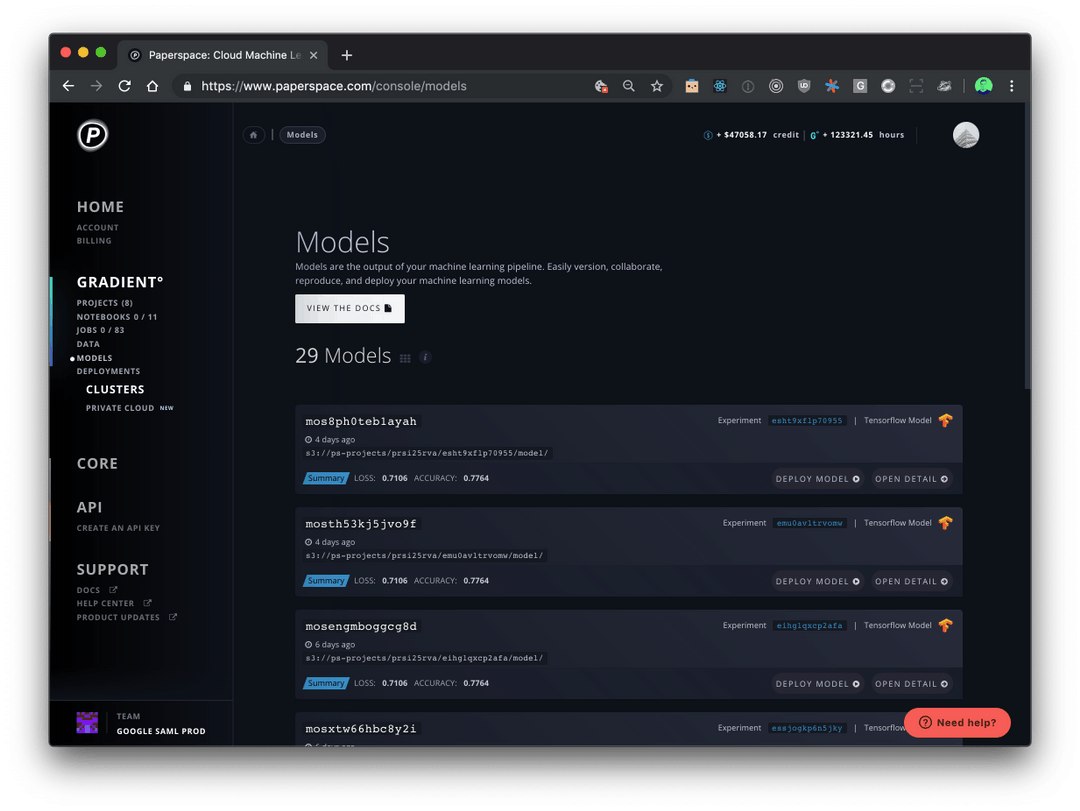Click the Gradient hours icon in the header
1080x811 pixels.
812,135
